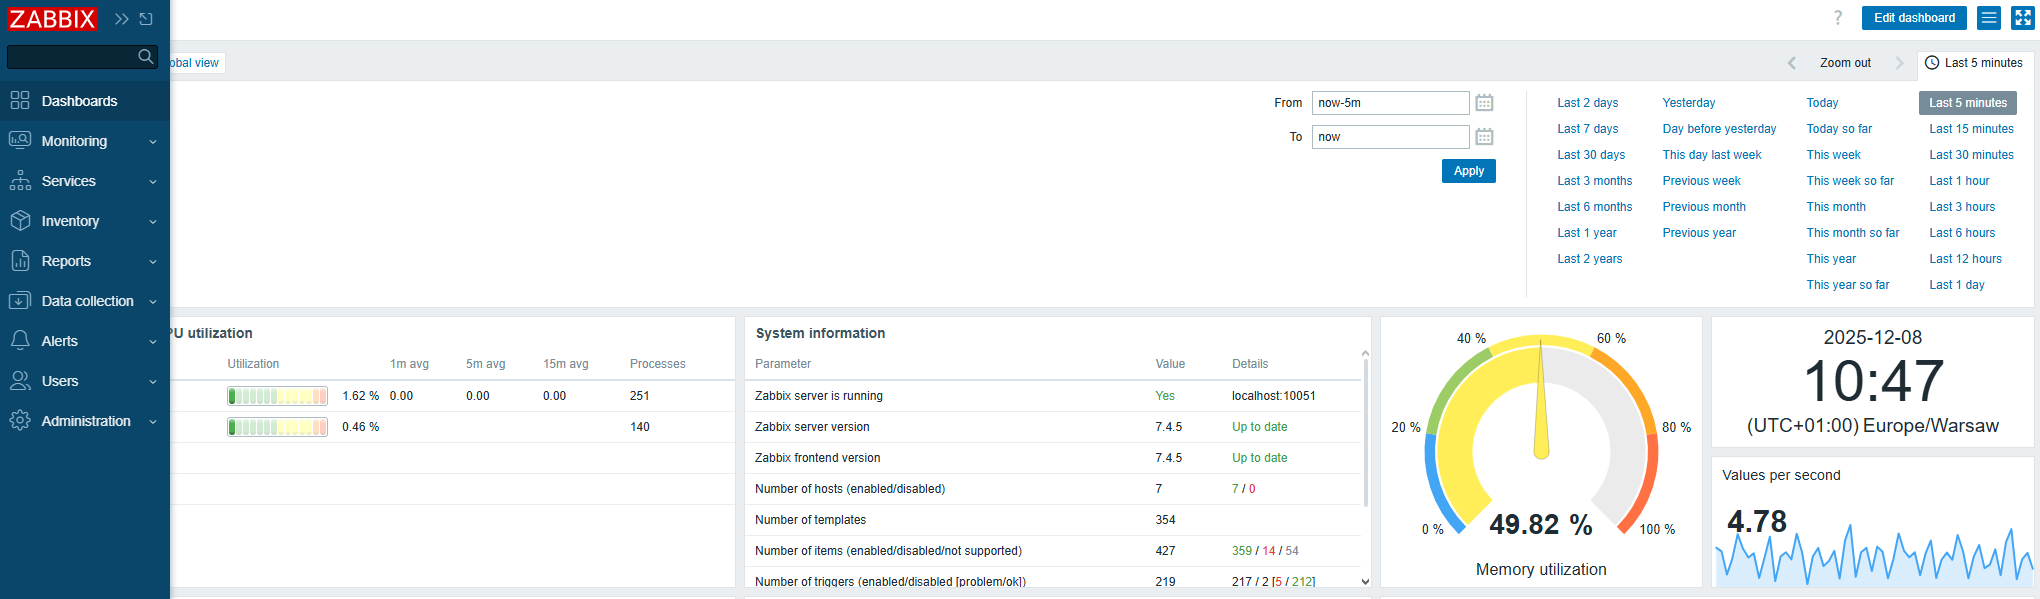The image size is (2040, 599).
Task: Click the first CPU utilization bar
Action: point(277,396)
